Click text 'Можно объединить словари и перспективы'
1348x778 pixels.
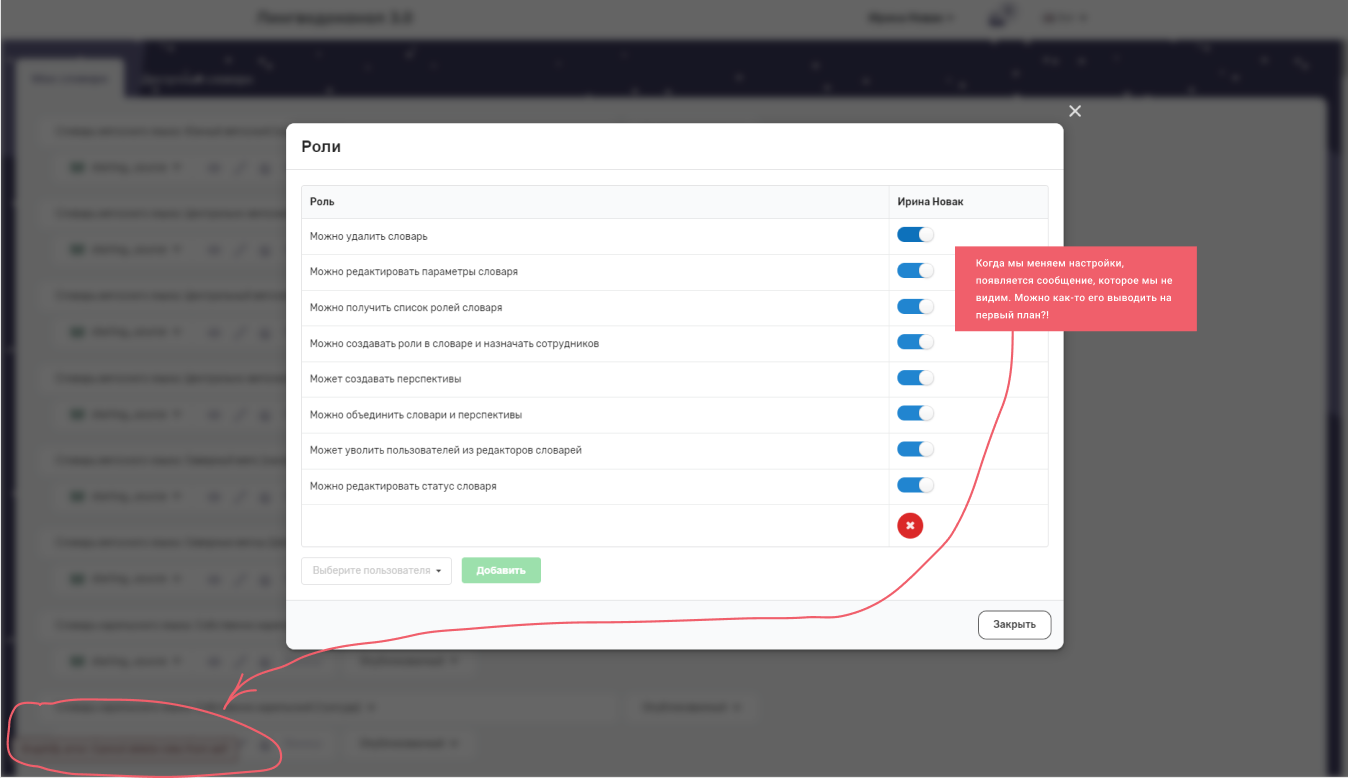coord(416,415)
